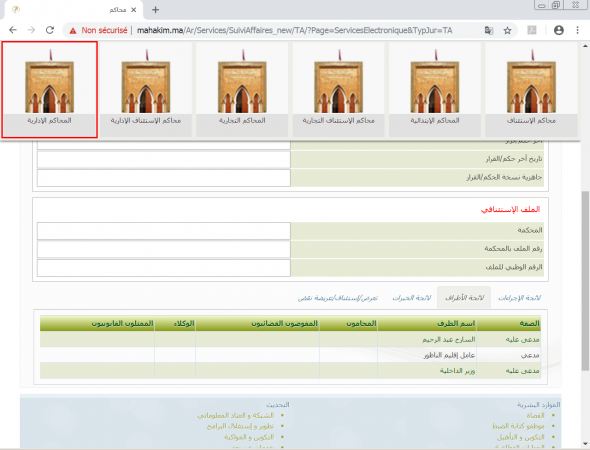Select the وزير الداخلية party name
Viewport: 590px width, 450px height.
(458, 371)
